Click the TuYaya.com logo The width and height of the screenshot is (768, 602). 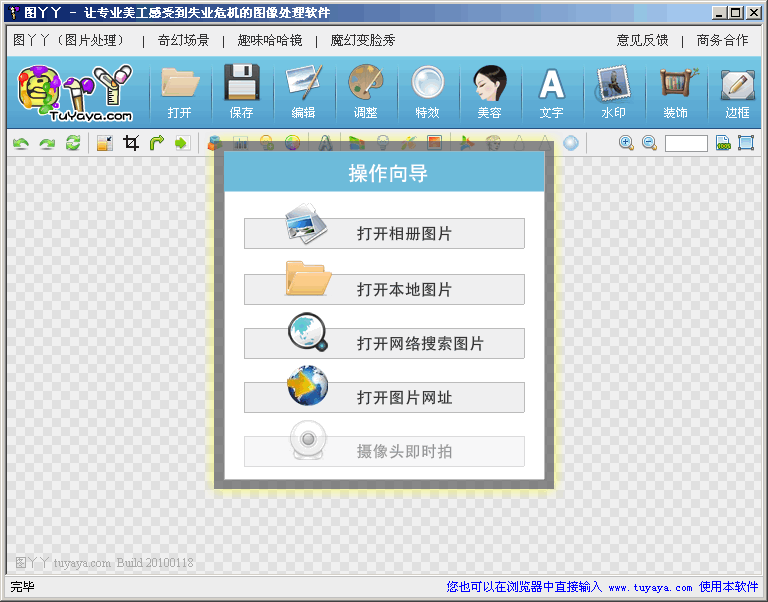click(x=75, y=93)
